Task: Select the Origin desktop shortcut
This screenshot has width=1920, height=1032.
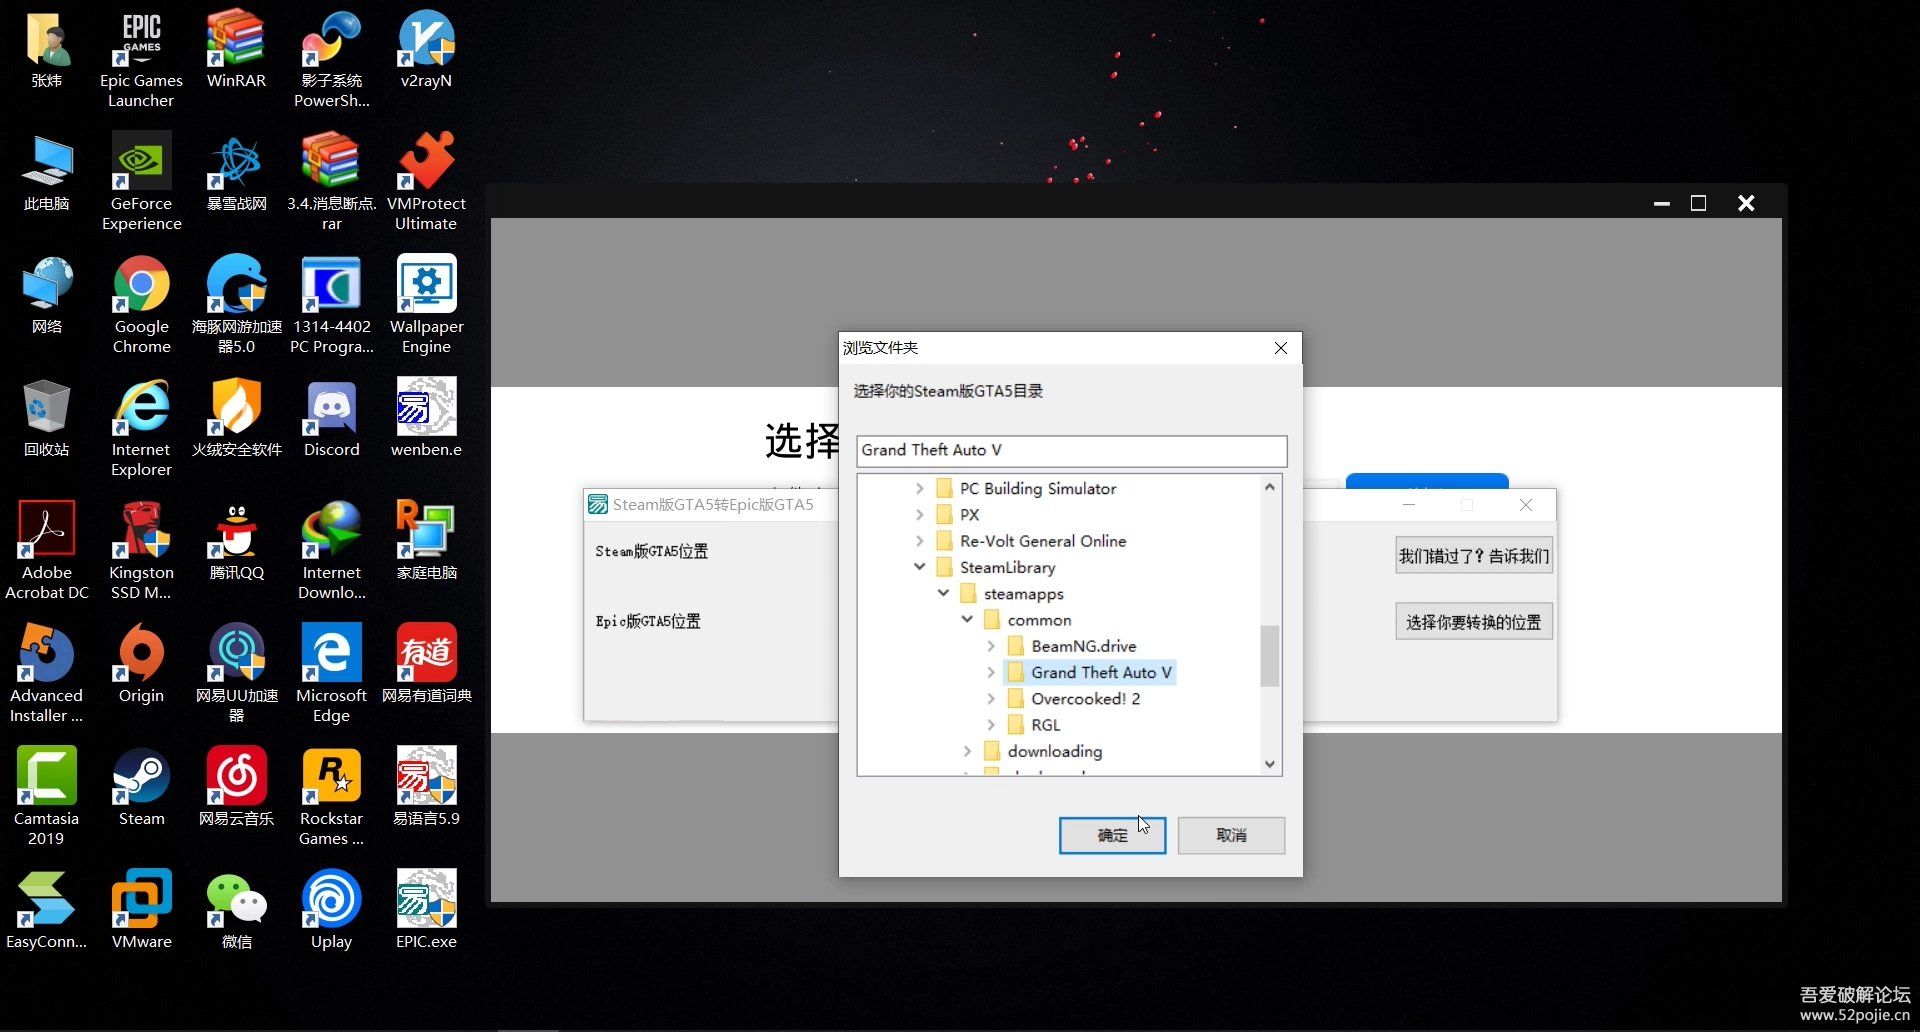Action: [141, 664]
